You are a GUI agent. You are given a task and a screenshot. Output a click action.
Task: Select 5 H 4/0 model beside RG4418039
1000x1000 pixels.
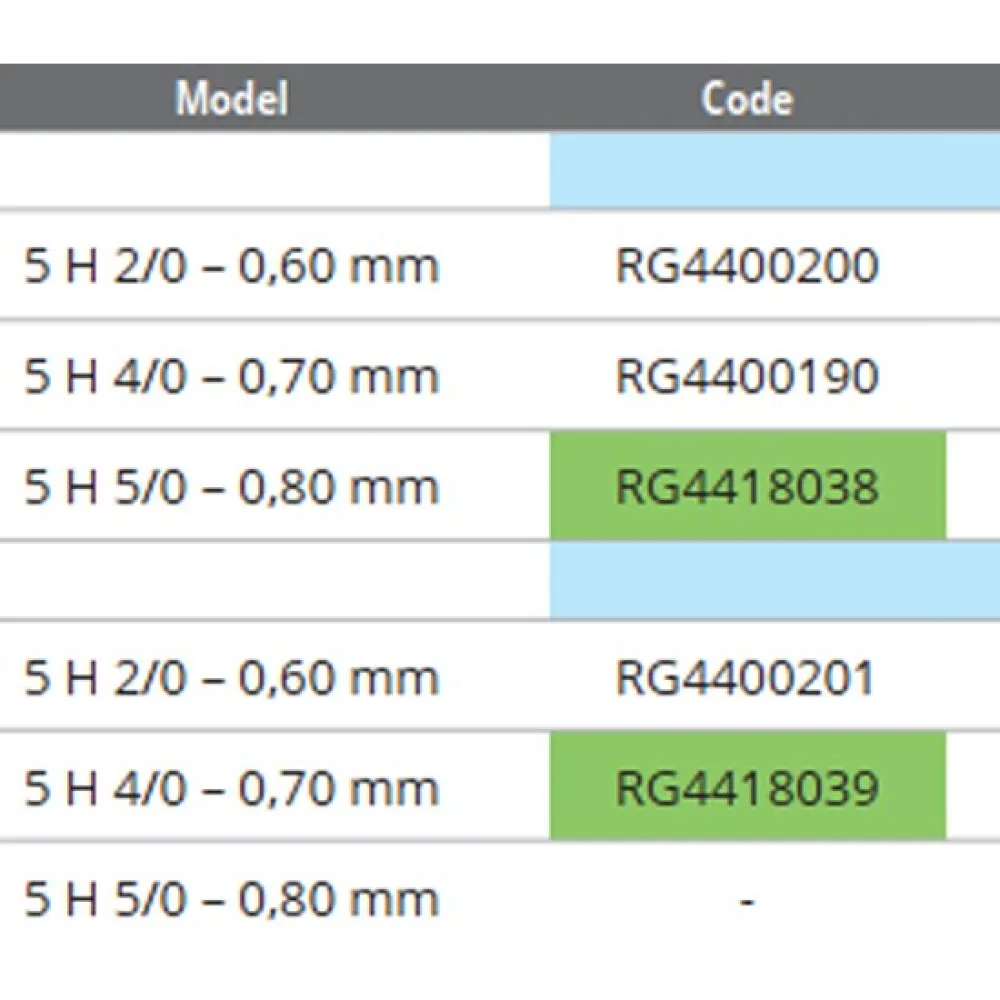tap(232, 789)
